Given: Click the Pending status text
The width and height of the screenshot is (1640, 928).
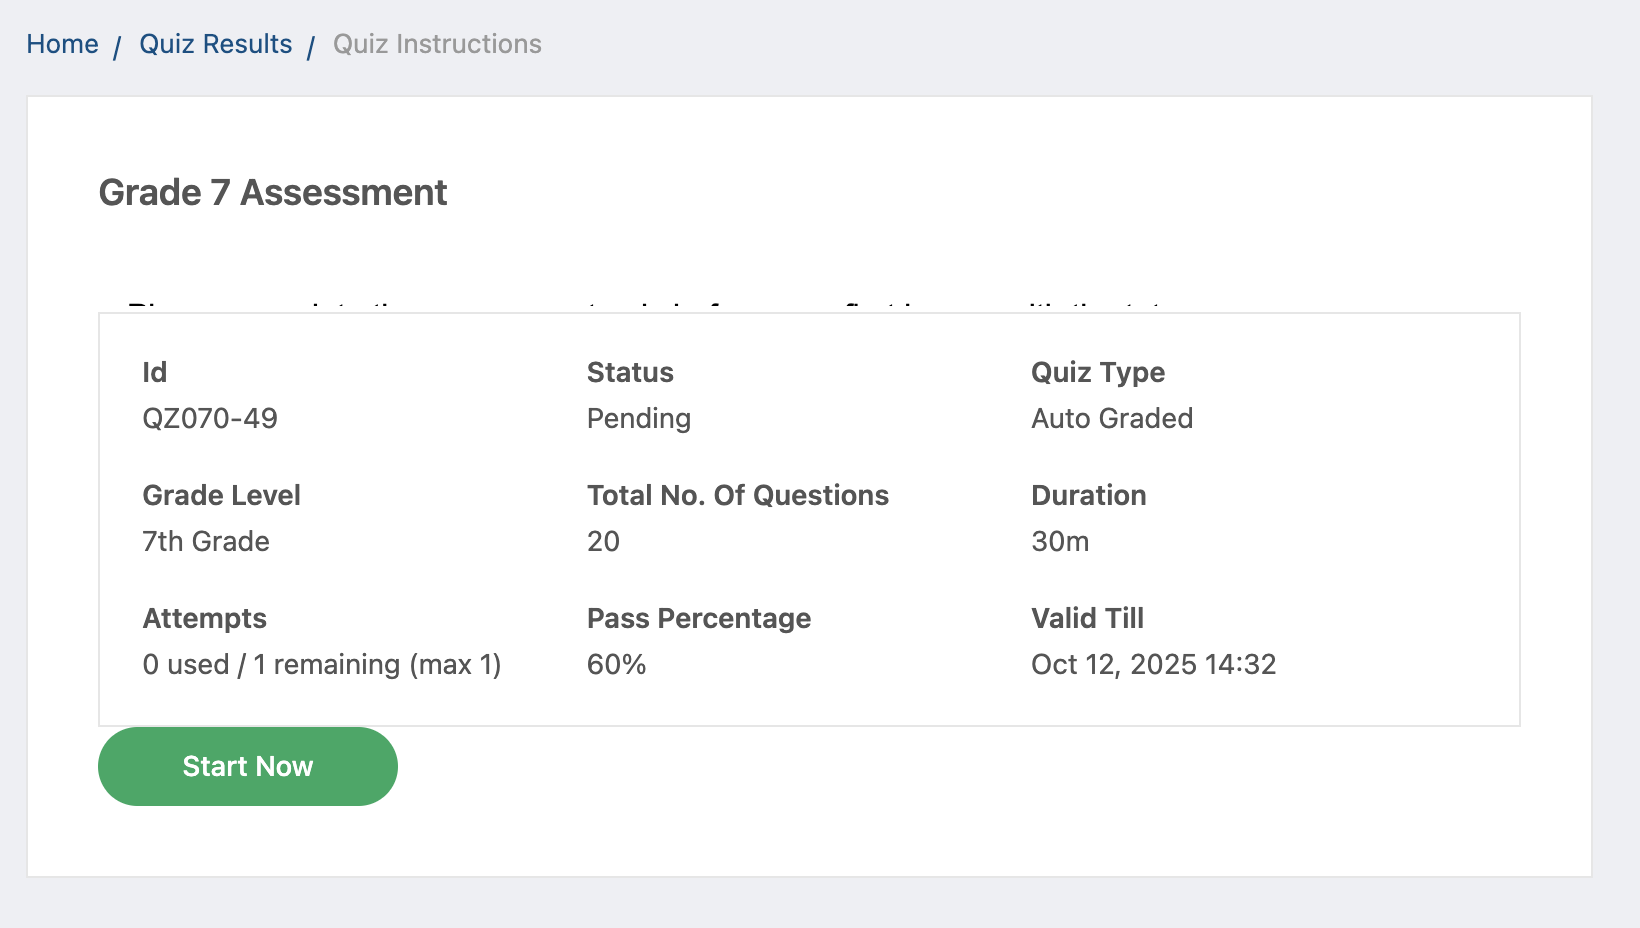Looking at the screenshot, I should [x=638, y=418].
